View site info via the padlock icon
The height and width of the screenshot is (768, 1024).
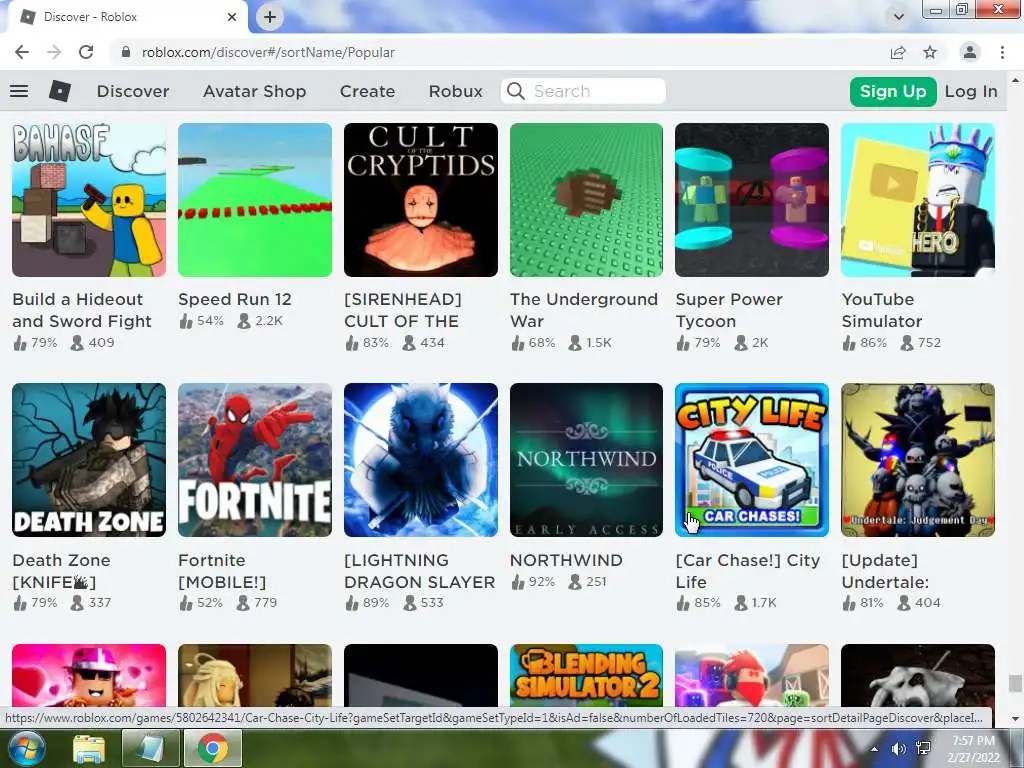126,52
